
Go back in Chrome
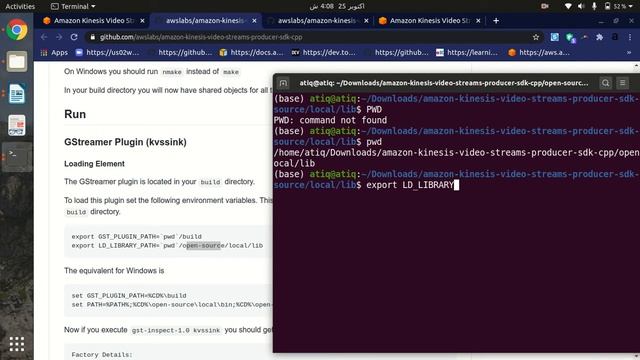pyautogui.click(x=44, y=37)
